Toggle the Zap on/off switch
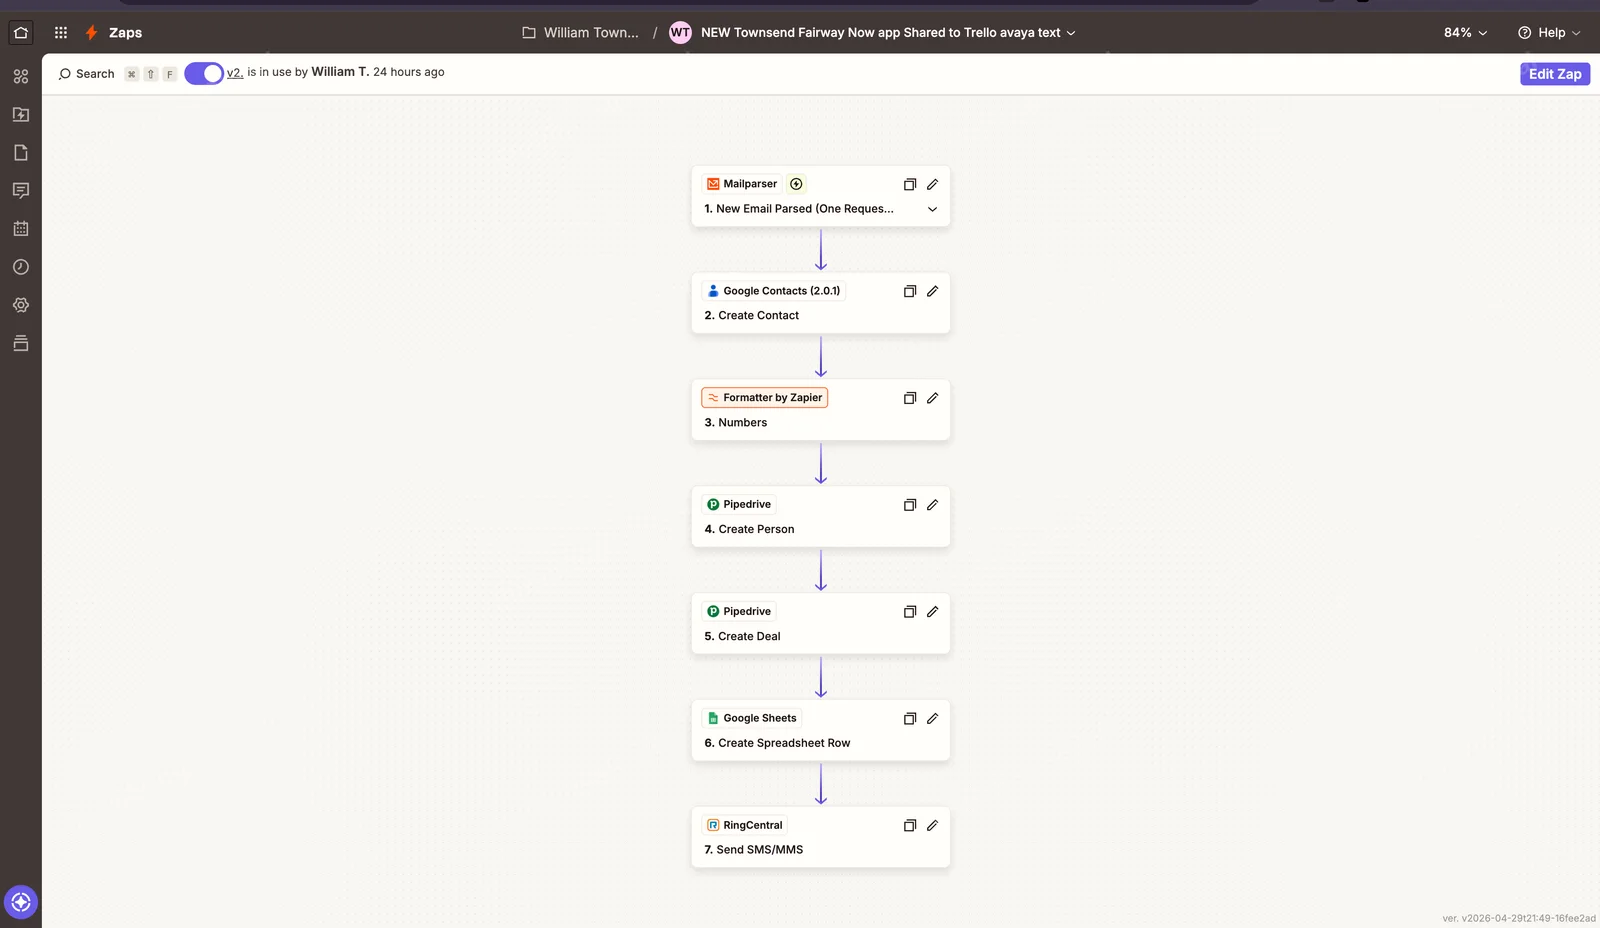Screen dimensions: 1600x928 [x=204, y=74]
